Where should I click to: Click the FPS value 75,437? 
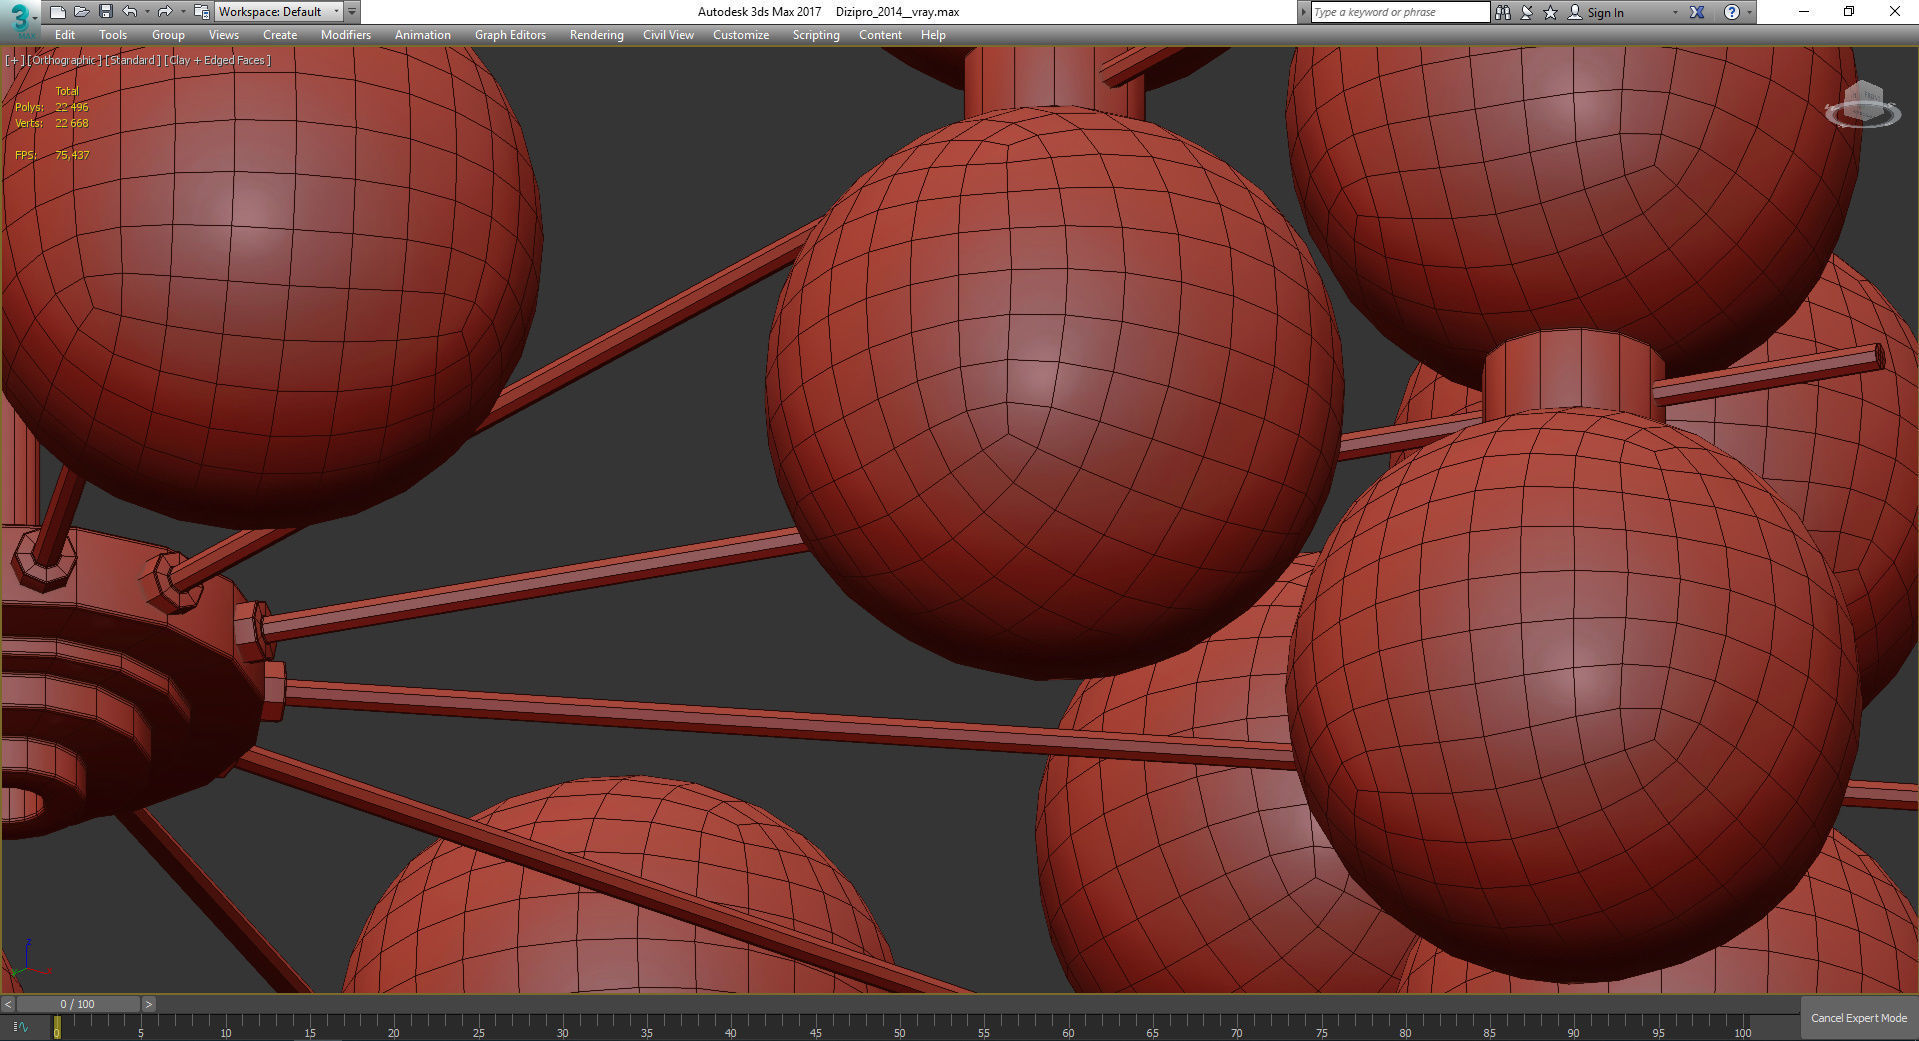pos(72,155)
